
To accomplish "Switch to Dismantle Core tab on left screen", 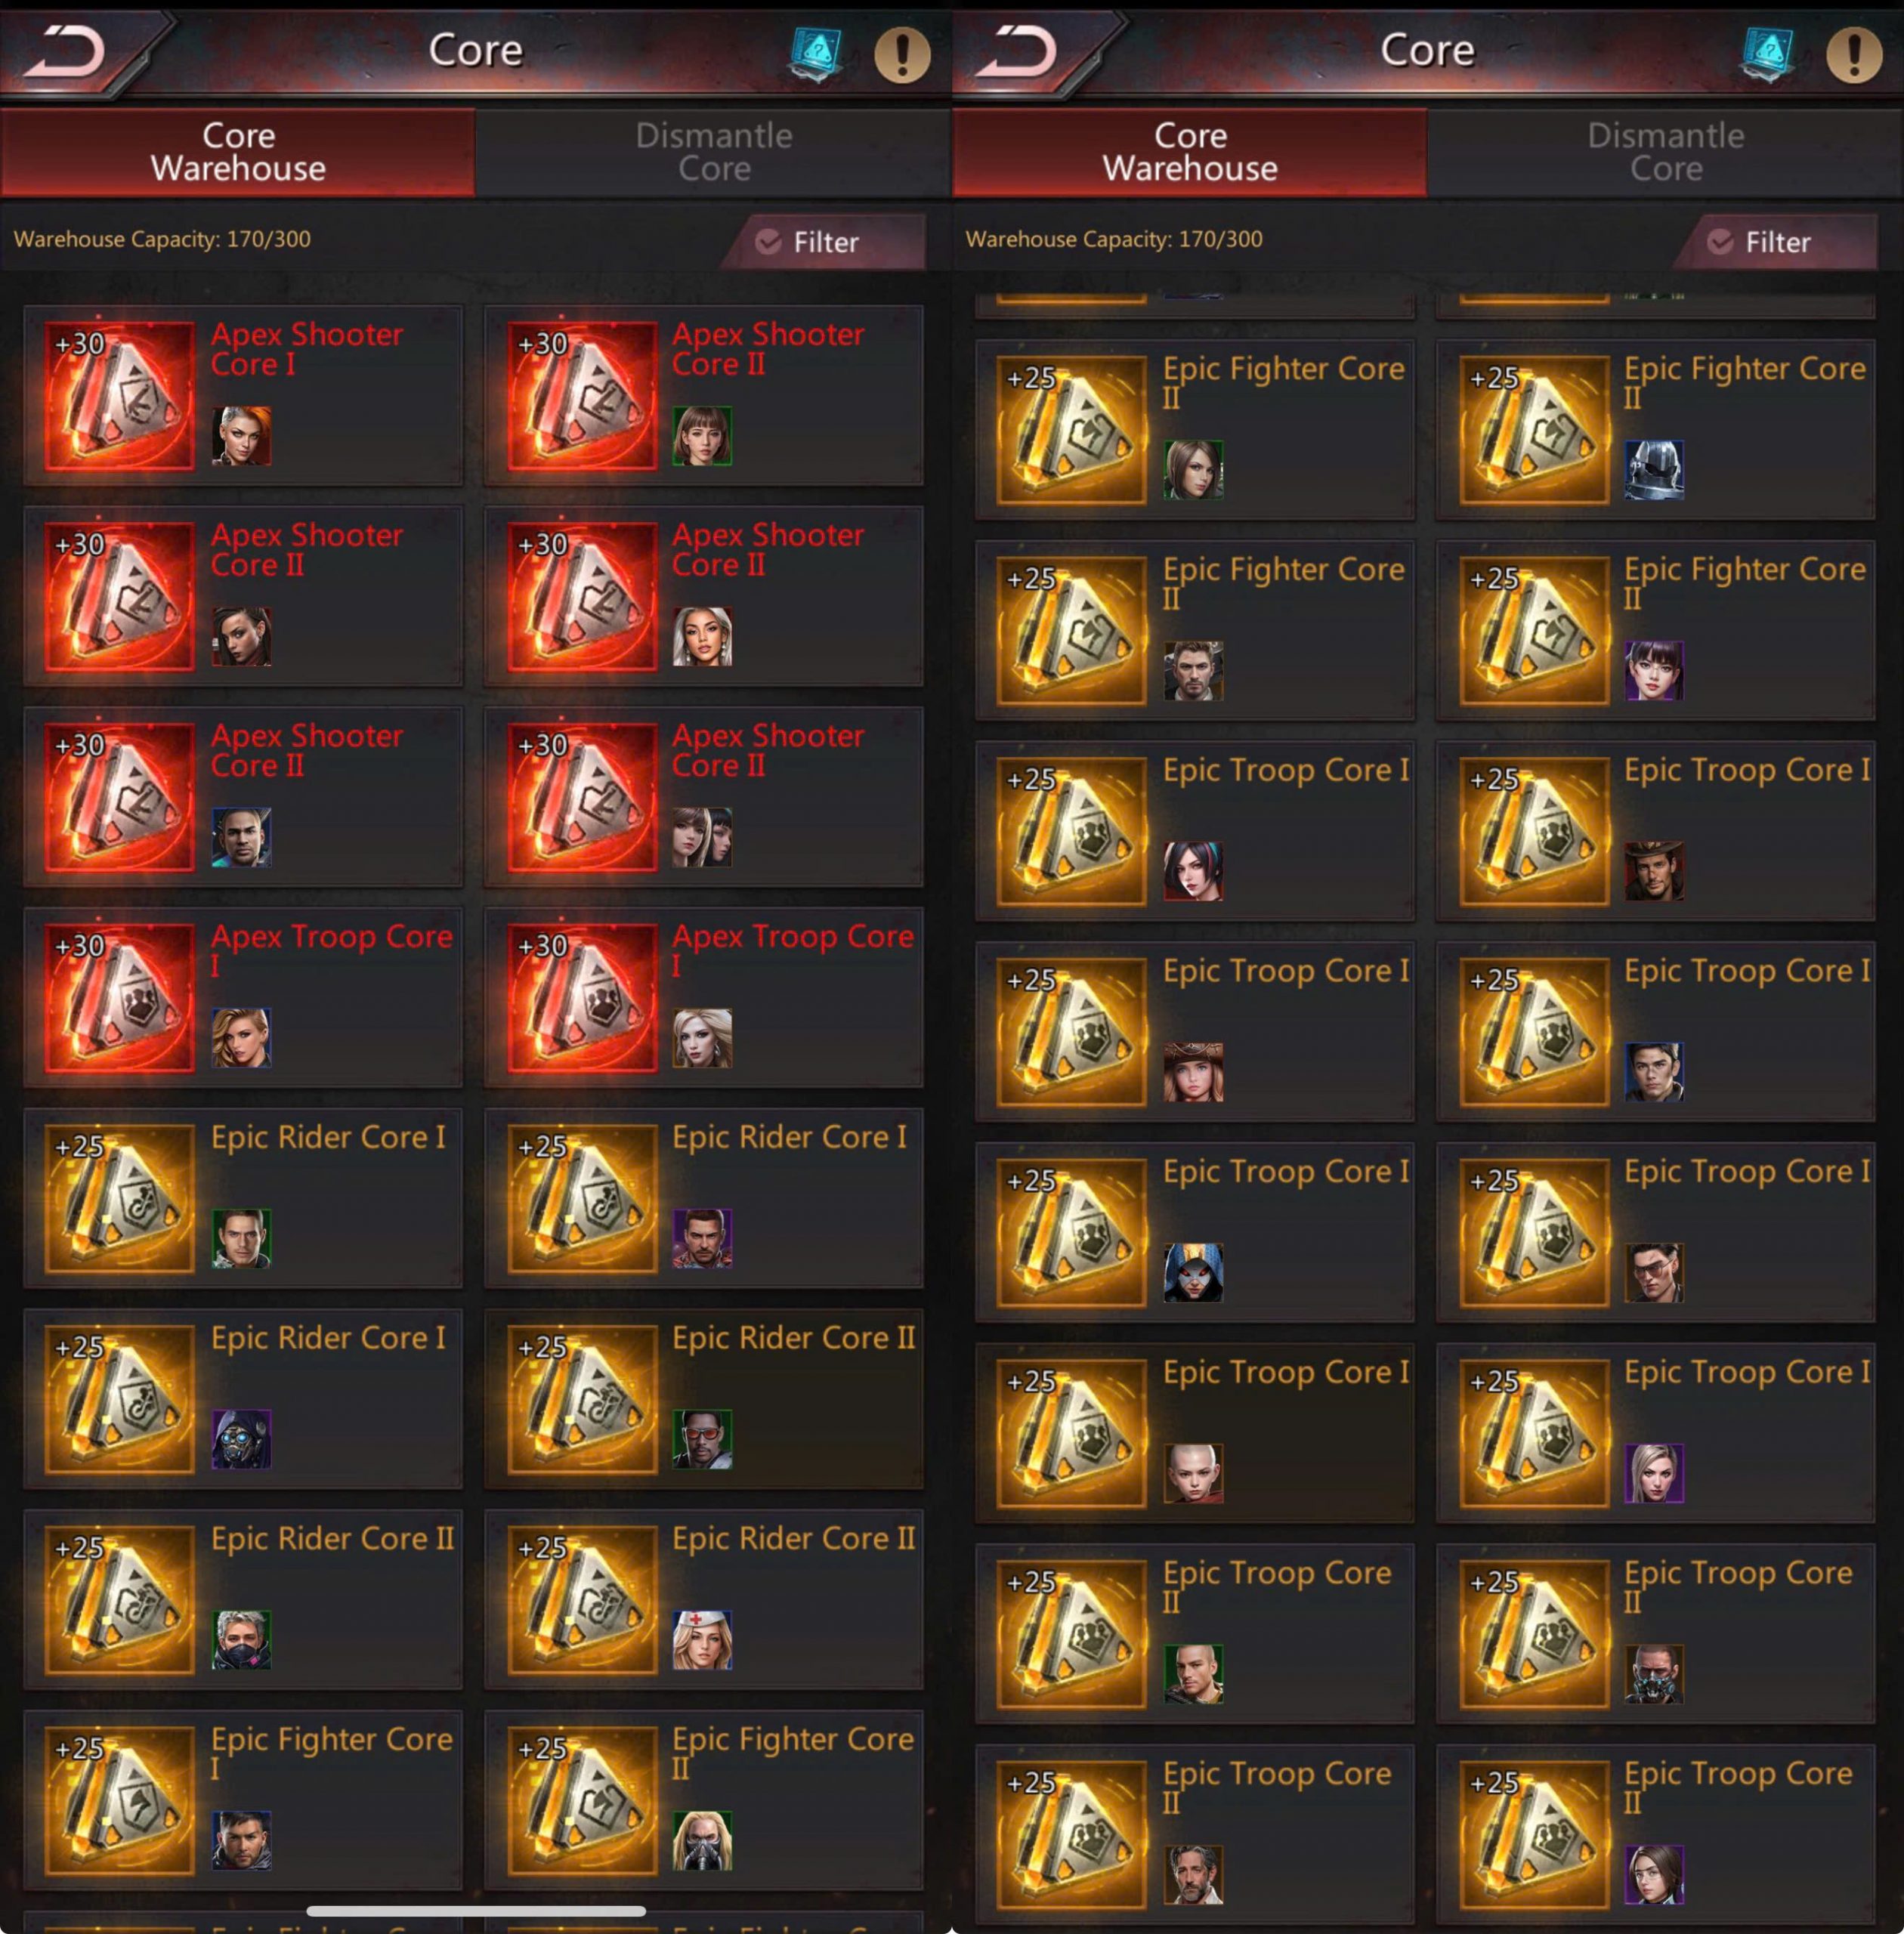I will (713, 152).
